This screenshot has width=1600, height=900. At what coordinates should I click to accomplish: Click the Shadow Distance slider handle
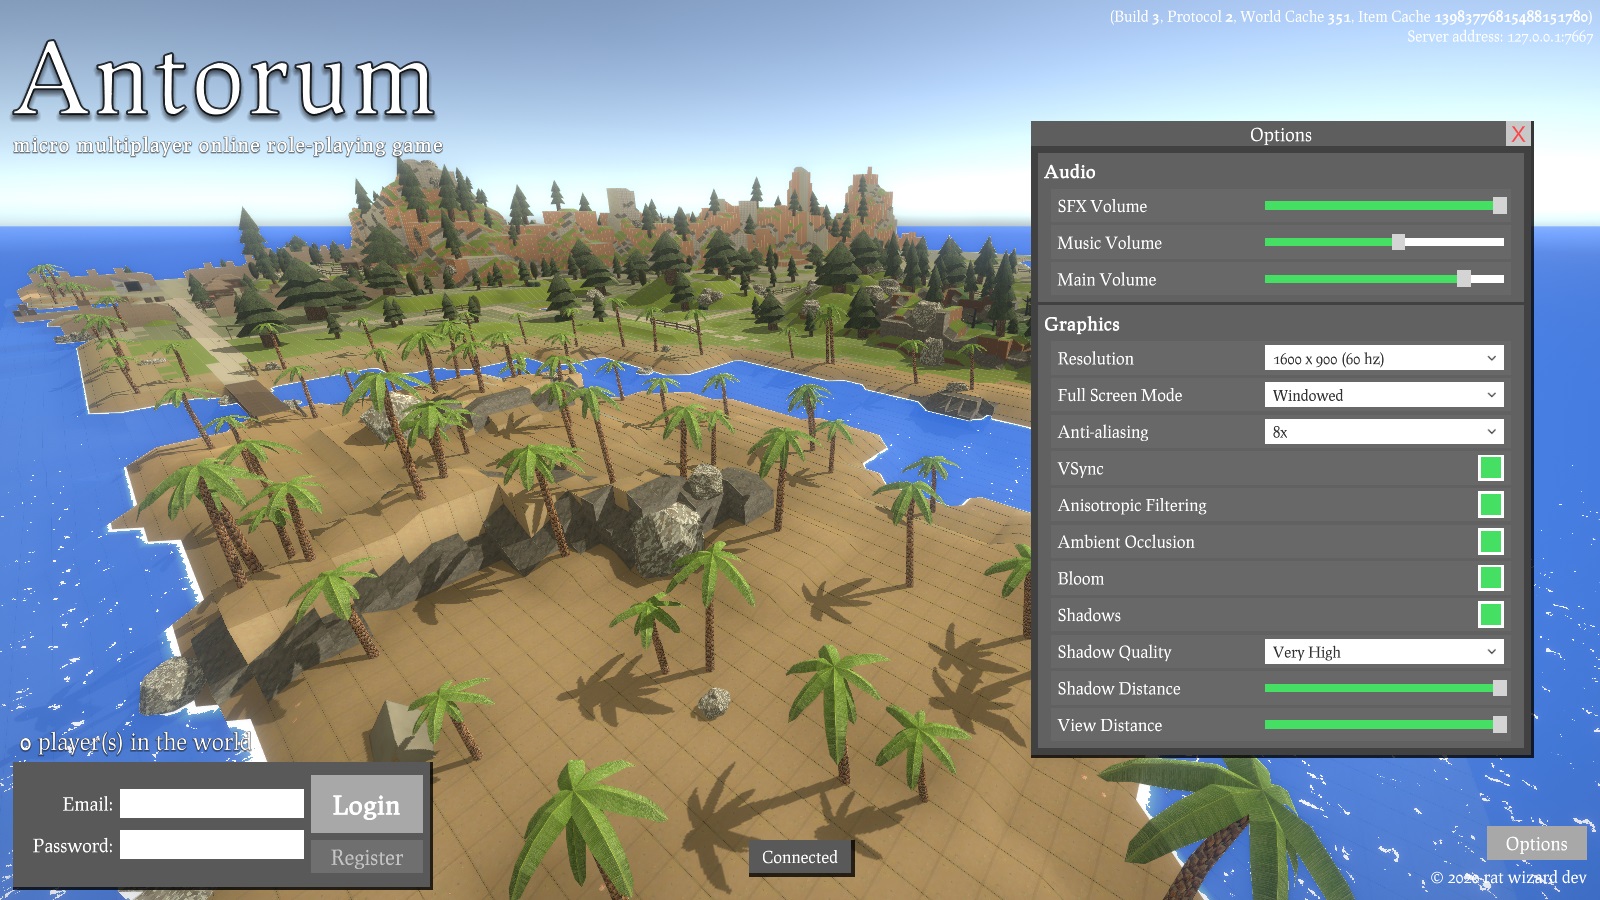pos(1499,688)
